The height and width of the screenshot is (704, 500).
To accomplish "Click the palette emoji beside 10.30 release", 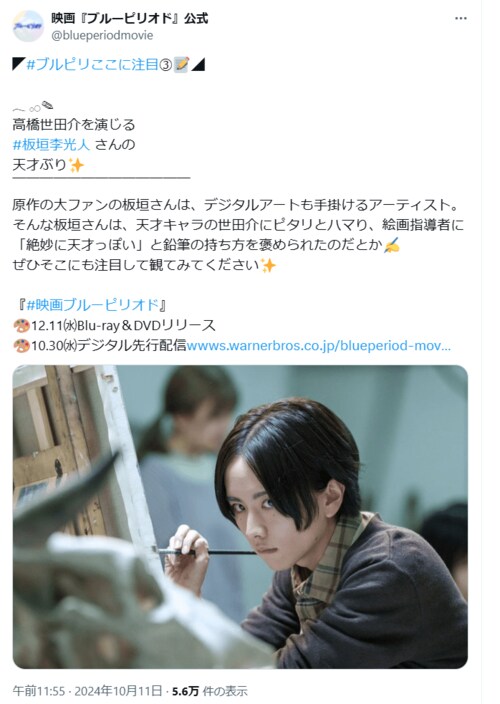I will pyautogui.click(x=22, y=346).
